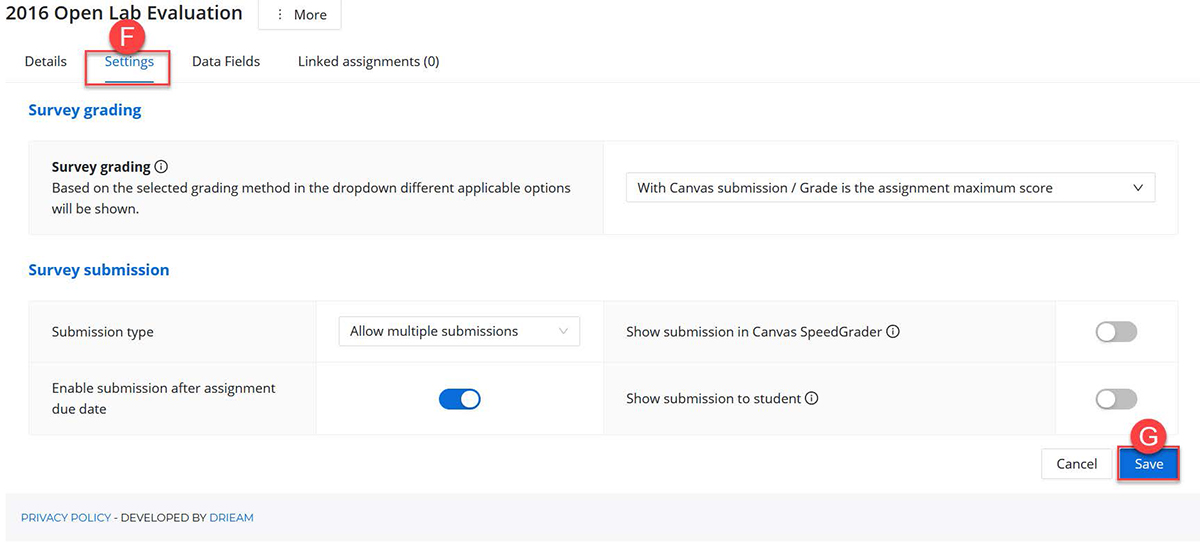Expand the Allow multiple submissions dropdown

pyautogui.click(x=459, y=331)
